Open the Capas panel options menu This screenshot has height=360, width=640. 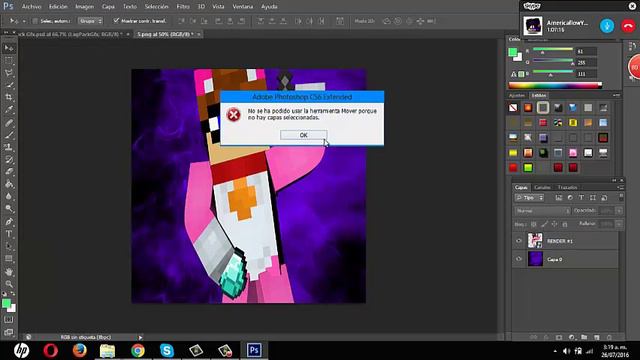[620, 187]
